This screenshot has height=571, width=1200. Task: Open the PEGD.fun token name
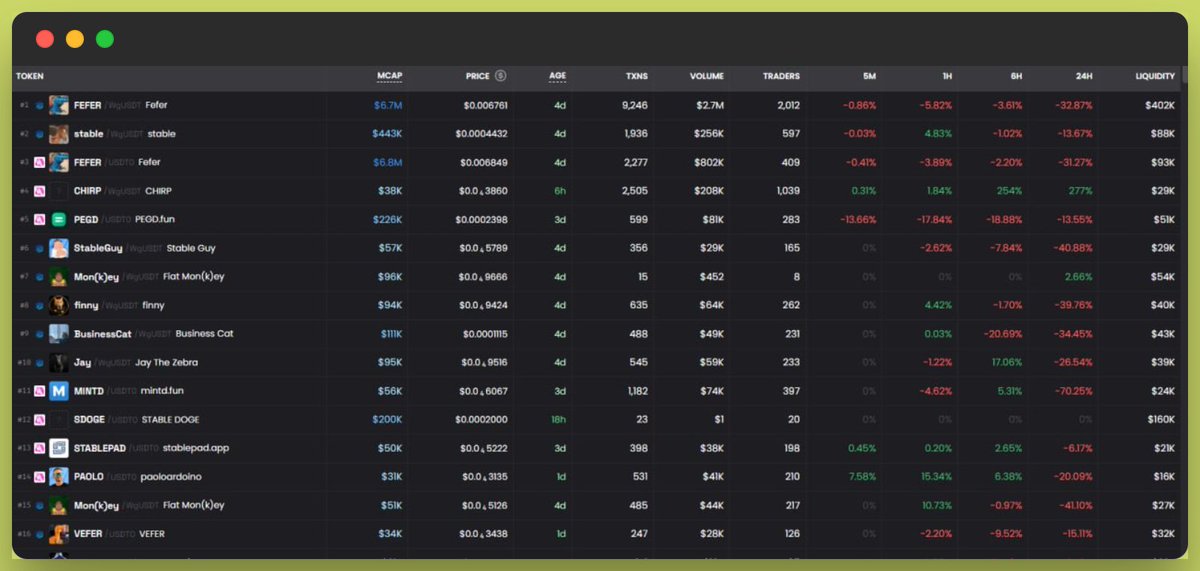pos(155,219)
